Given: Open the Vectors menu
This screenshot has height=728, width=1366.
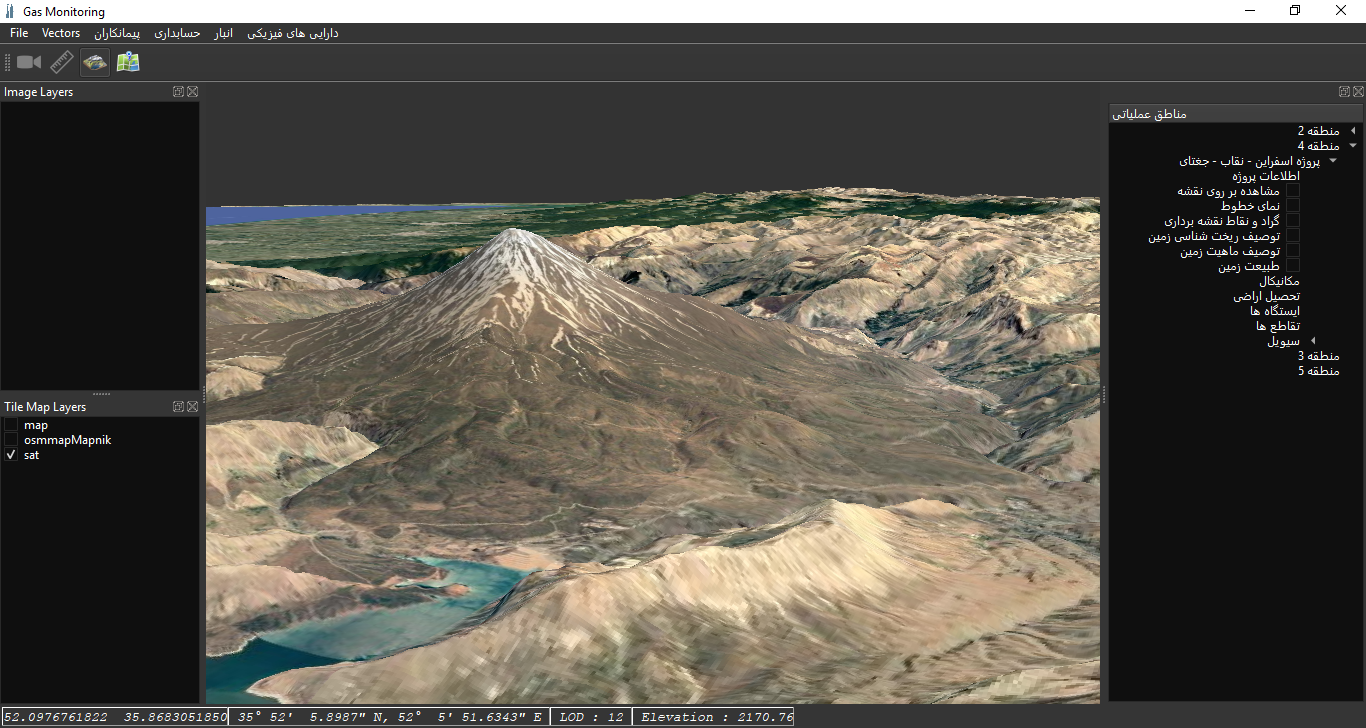Looking at the screenshot, I should [x=61, y=33].
